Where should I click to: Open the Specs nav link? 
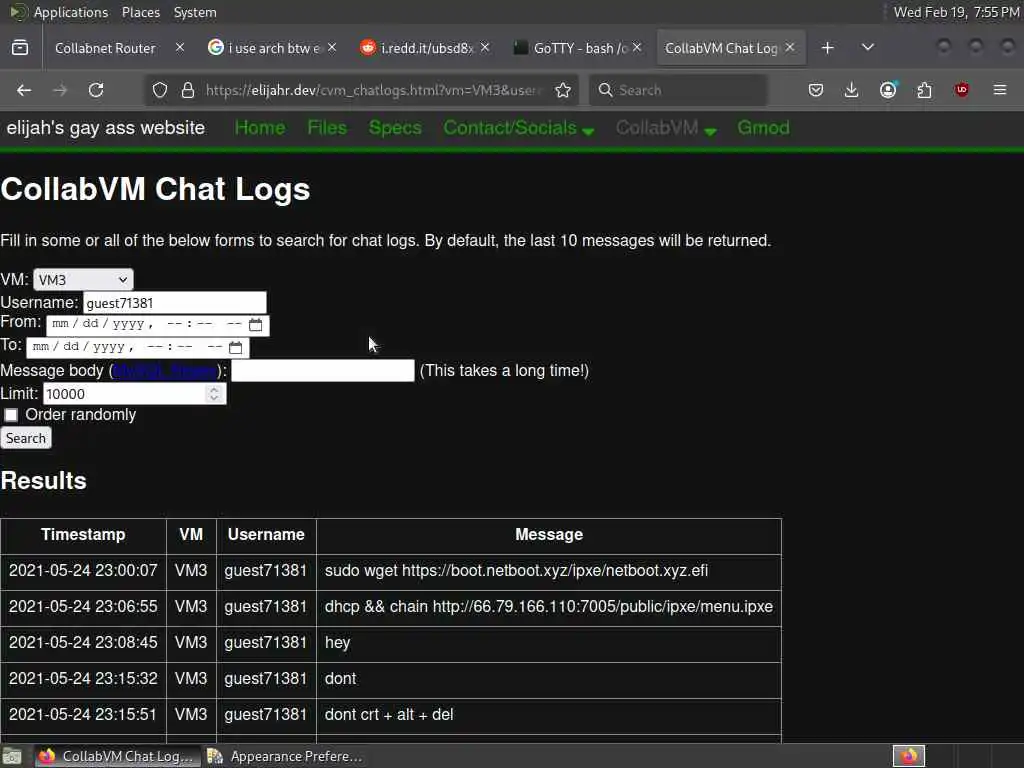pyautogui.click(x=395, y=128)
